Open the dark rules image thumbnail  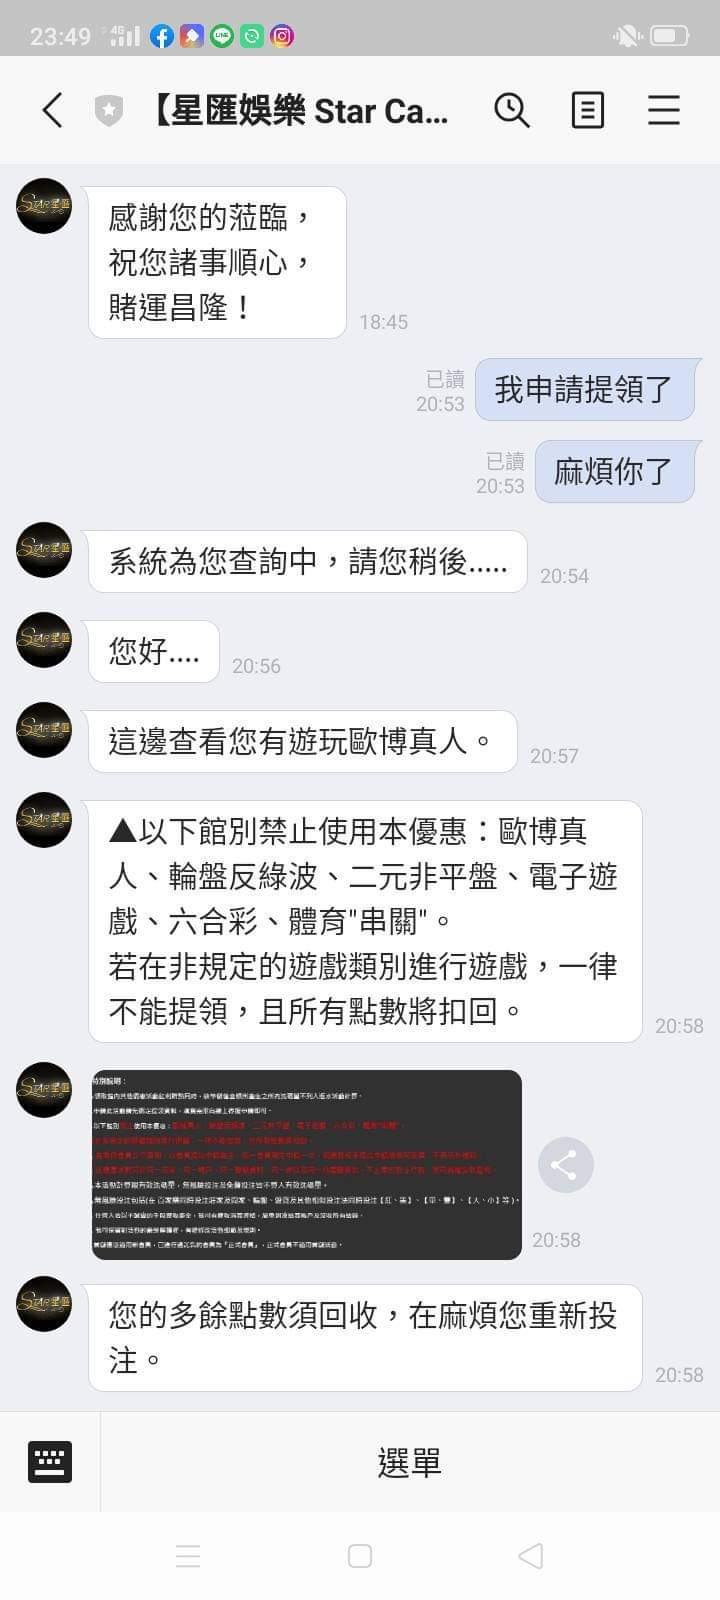[307, 1165]
